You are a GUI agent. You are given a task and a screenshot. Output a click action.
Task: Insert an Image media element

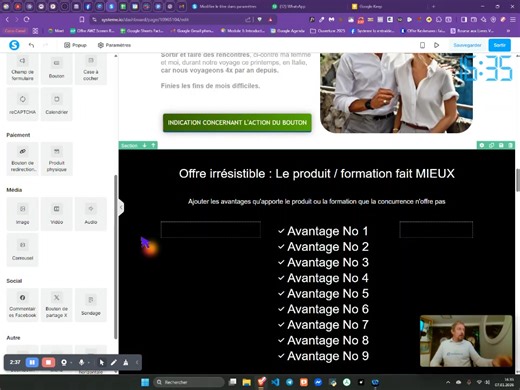[x=22, y=214]
